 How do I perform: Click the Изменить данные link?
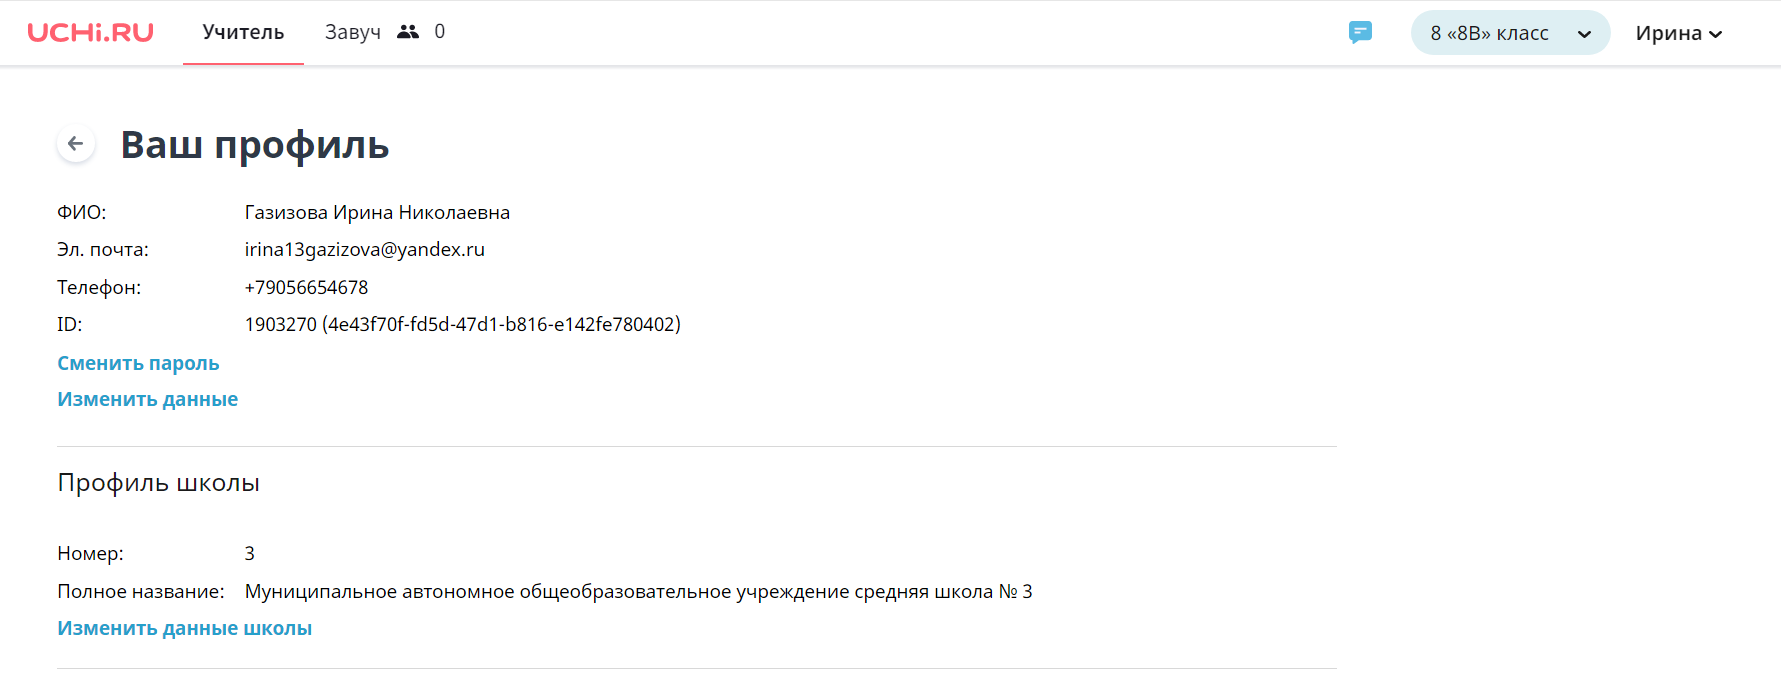[147, 399]
